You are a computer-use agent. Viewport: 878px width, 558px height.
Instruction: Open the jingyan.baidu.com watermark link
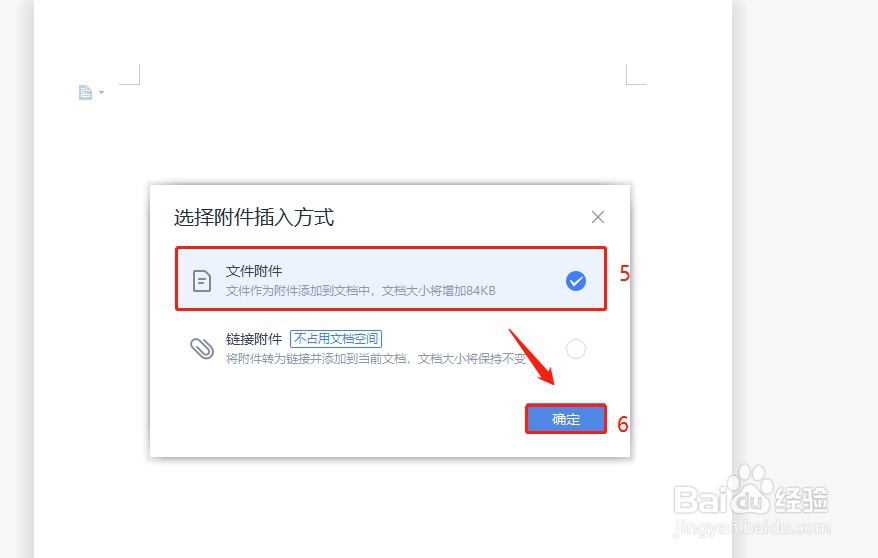click(751, 527)
